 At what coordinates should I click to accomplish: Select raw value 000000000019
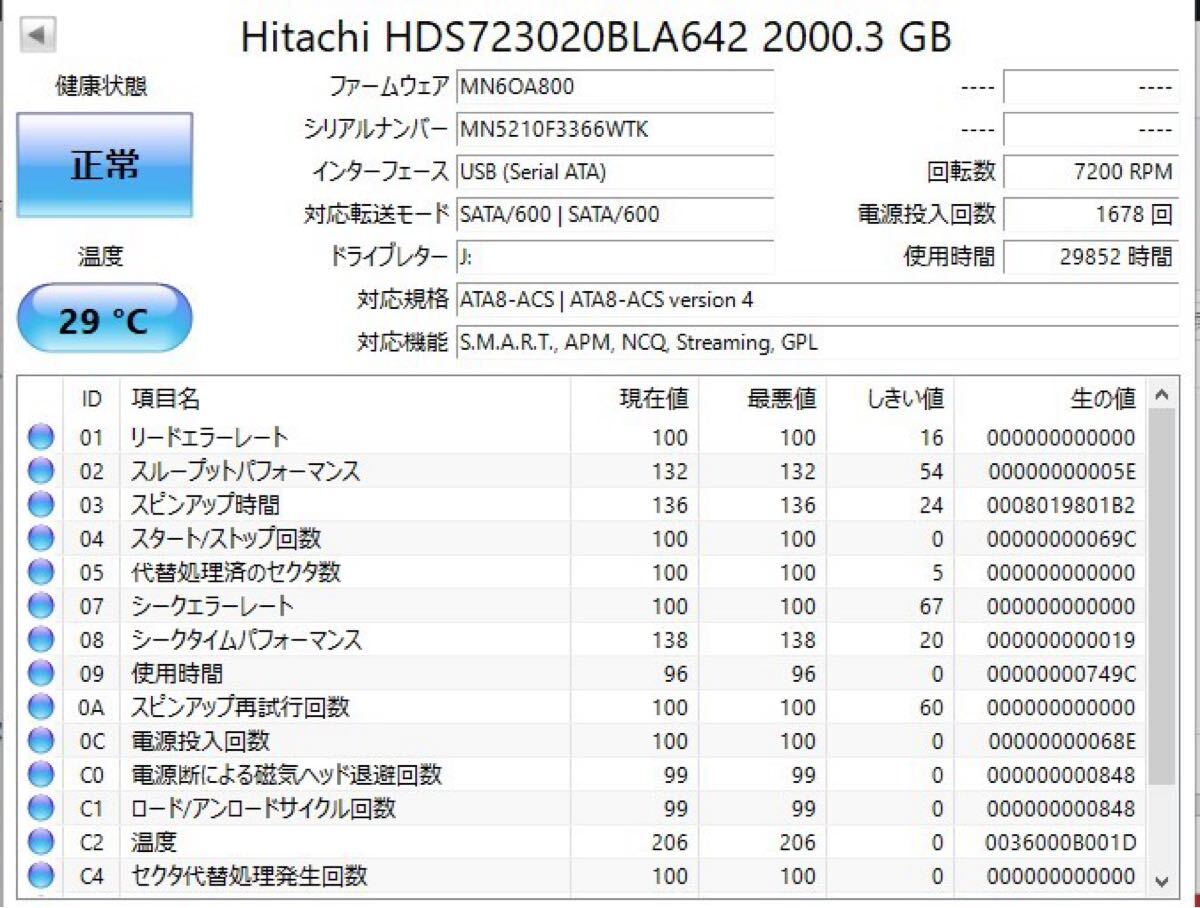pyautogui.click(x=1061, y=640)
